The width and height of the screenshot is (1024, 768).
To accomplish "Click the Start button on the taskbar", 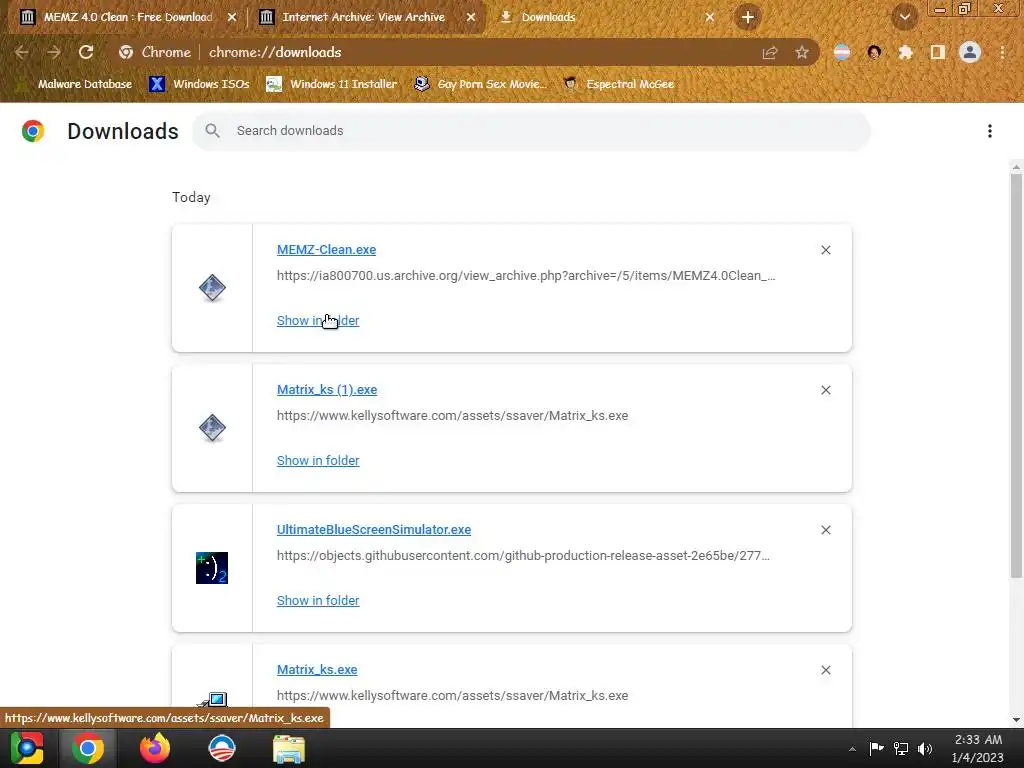I will (27, 748).
